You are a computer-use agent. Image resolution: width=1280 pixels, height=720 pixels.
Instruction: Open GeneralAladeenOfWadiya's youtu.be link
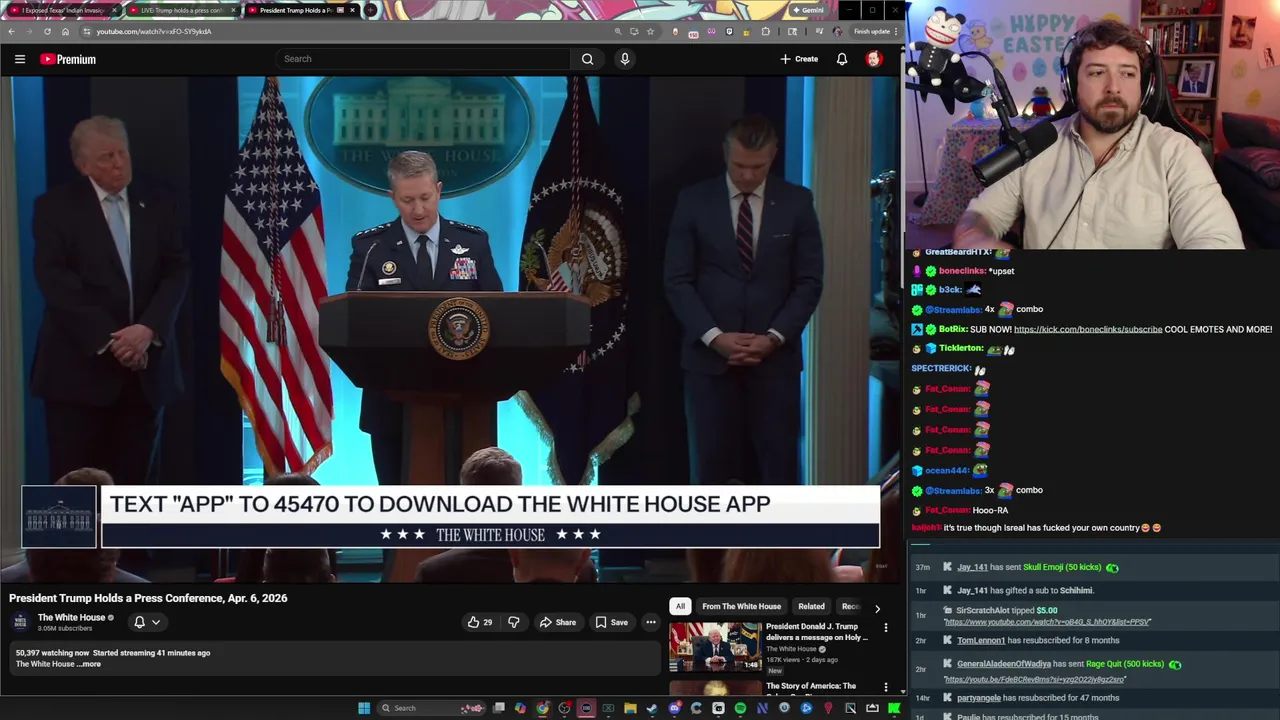1035,679
